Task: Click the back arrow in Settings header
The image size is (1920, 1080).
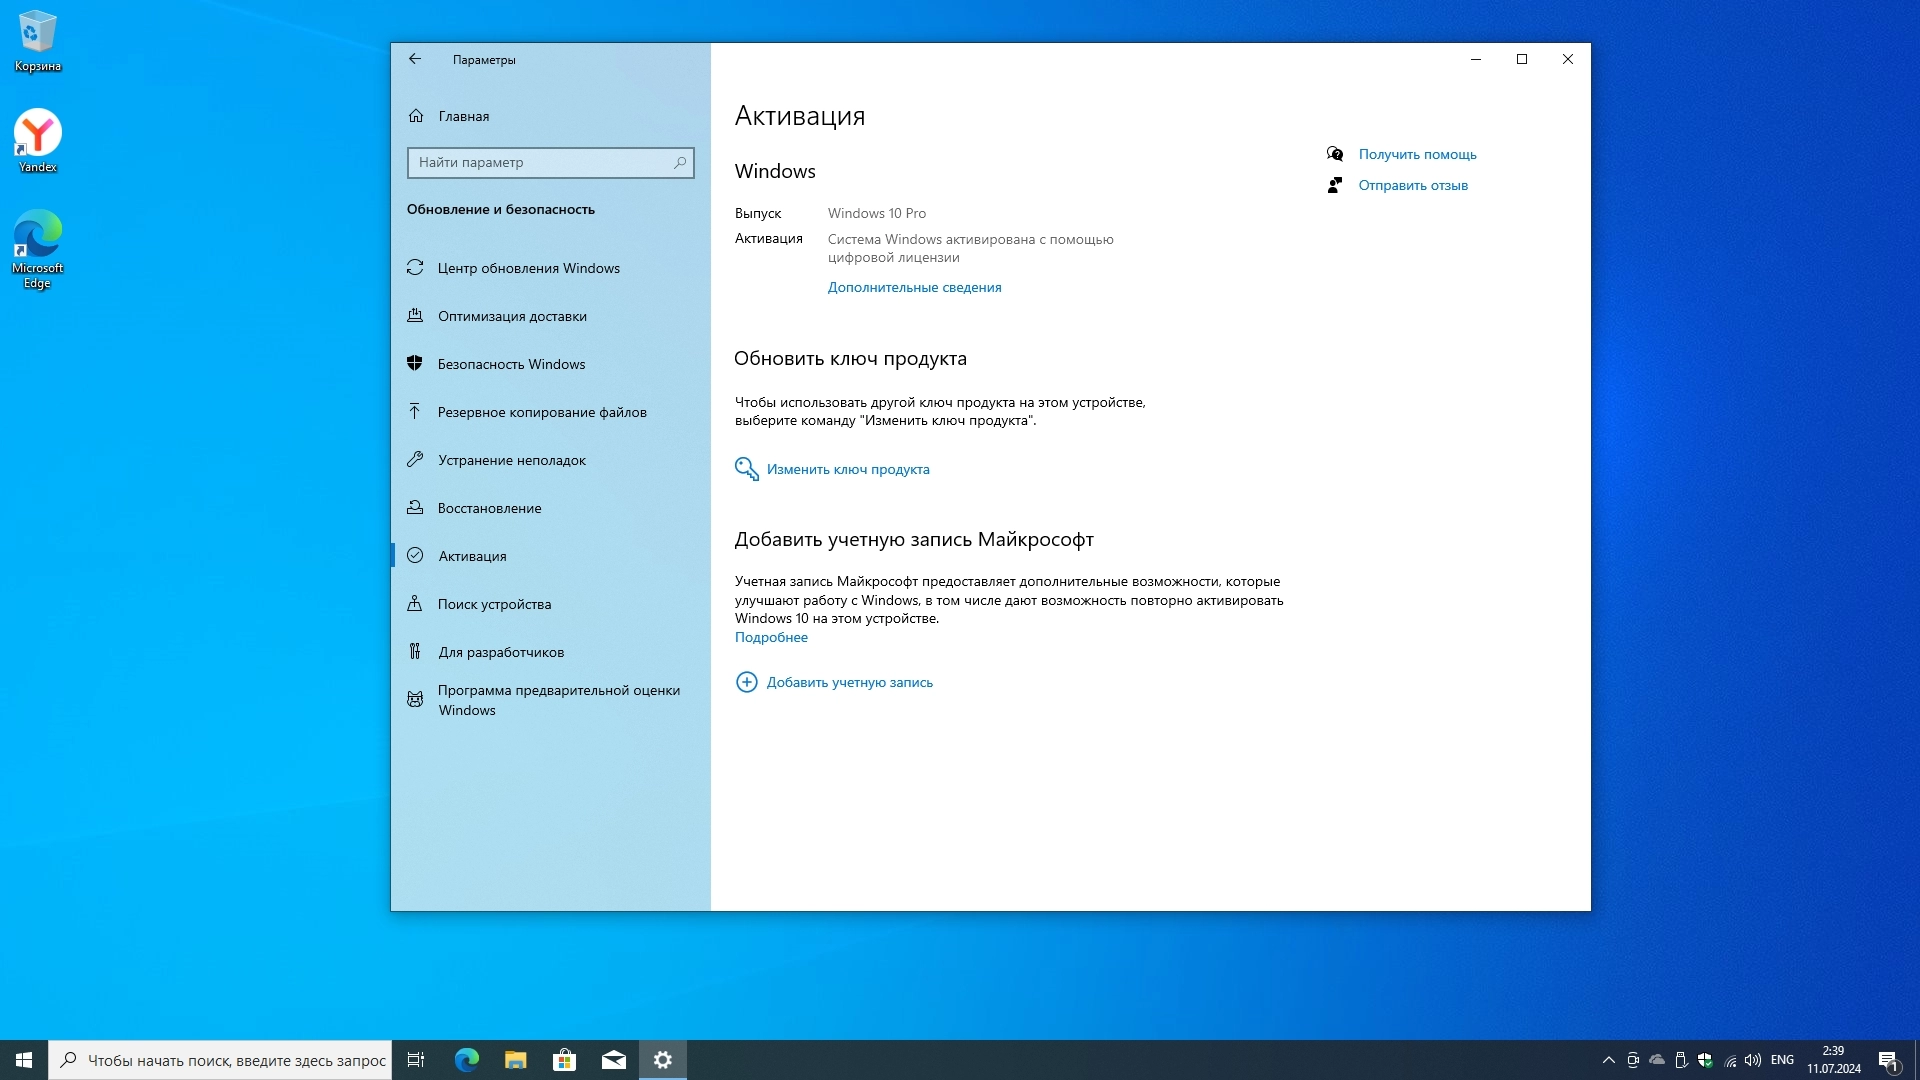Action: [x=415, y=59]
